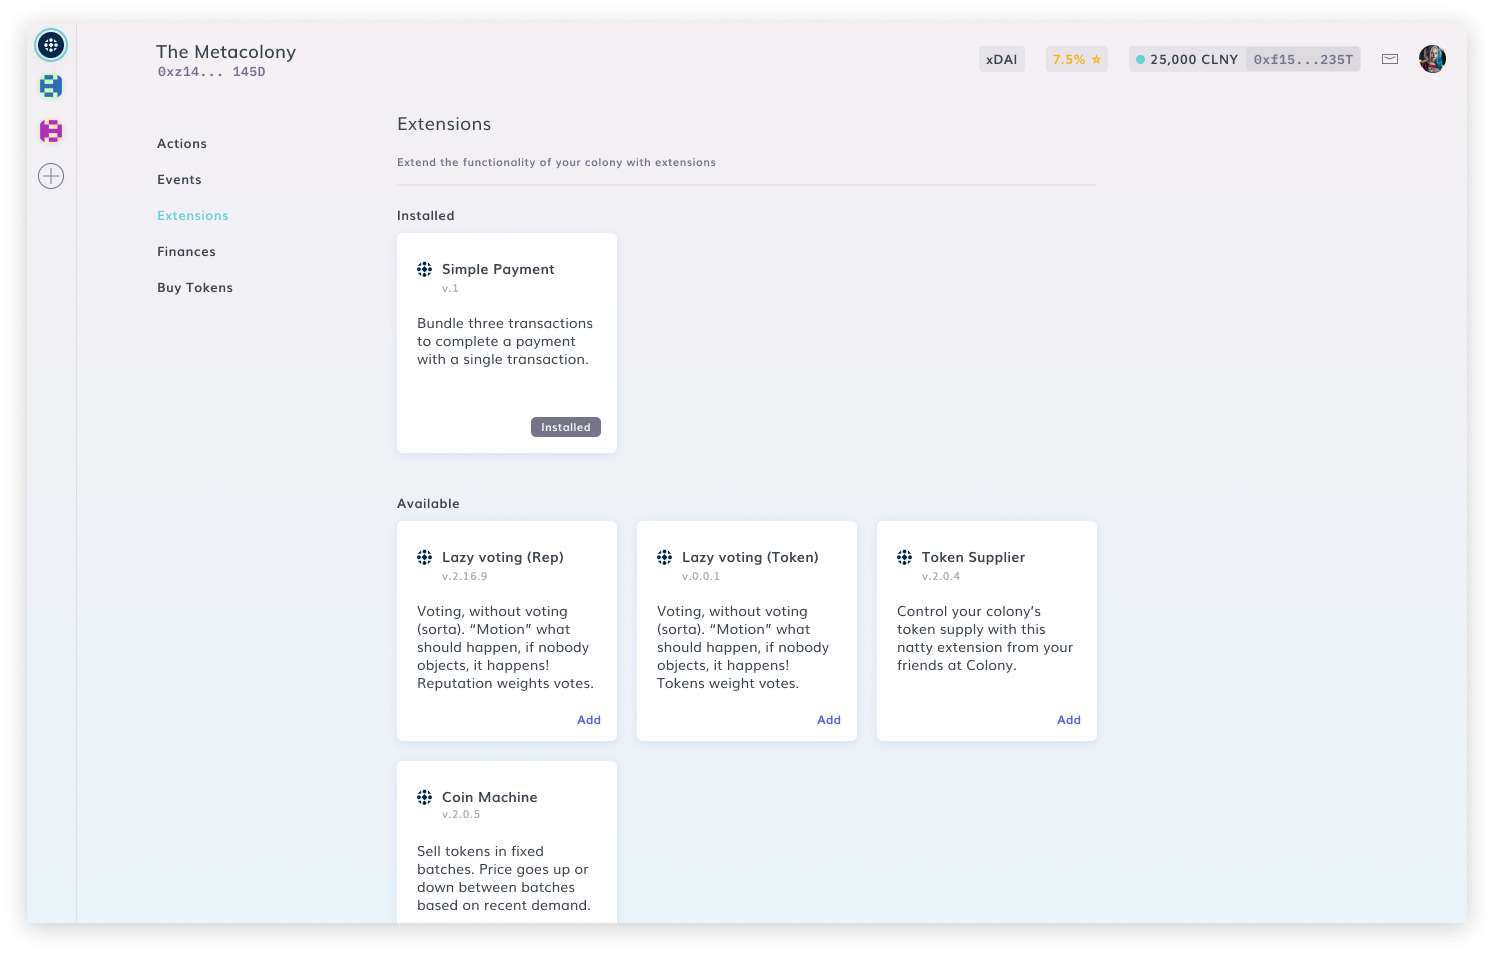Click the xDAI network badge
This screenshot has width=1494, height=954.
tap(1002, 59)
